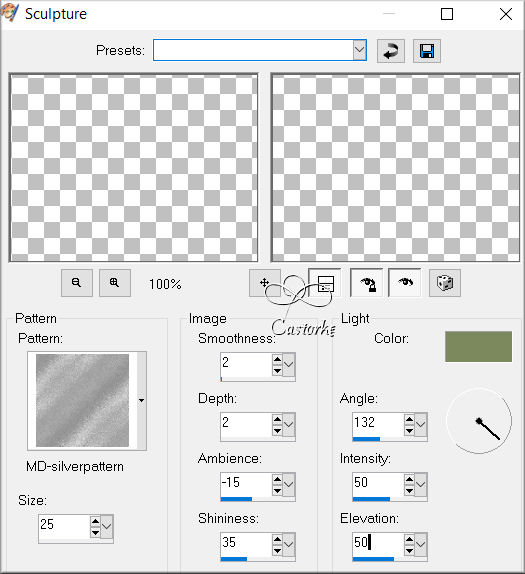525x574 pixels.
Task: Toggle the proof eye button
Action: coord(405,283)
